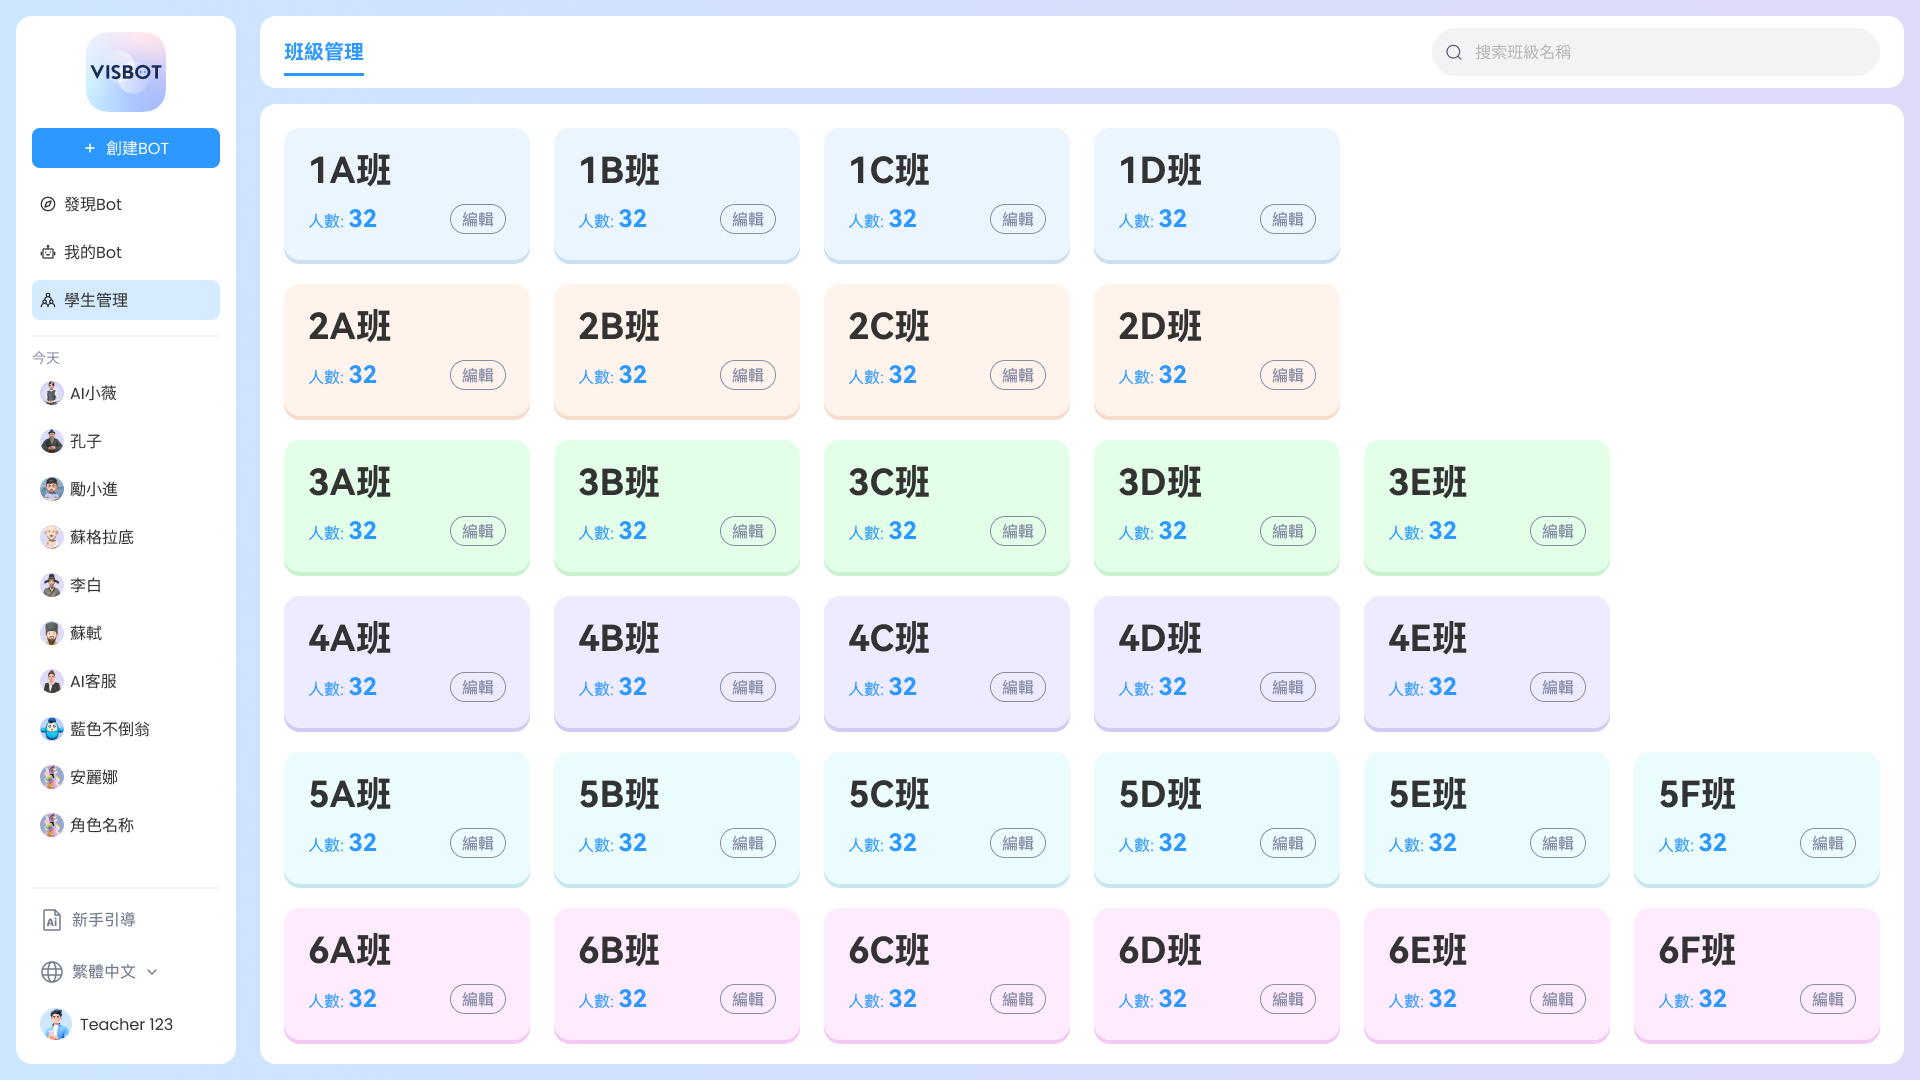Open the Teacher 123 profile avatar
The height and width of the screenshot is (1080, 1920).
coord(56,1024)
